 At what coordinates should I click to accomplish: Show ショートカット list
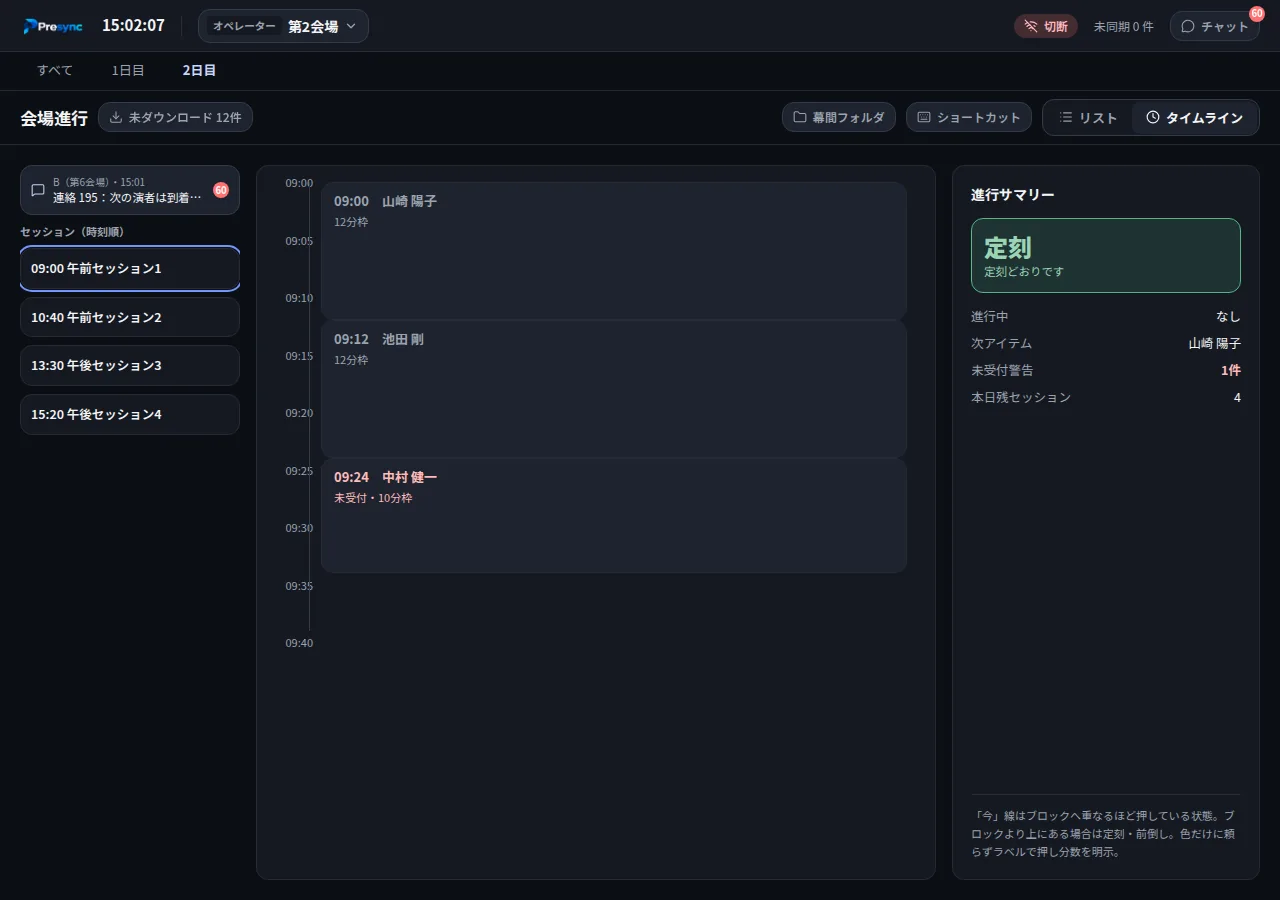pos(968,117)
